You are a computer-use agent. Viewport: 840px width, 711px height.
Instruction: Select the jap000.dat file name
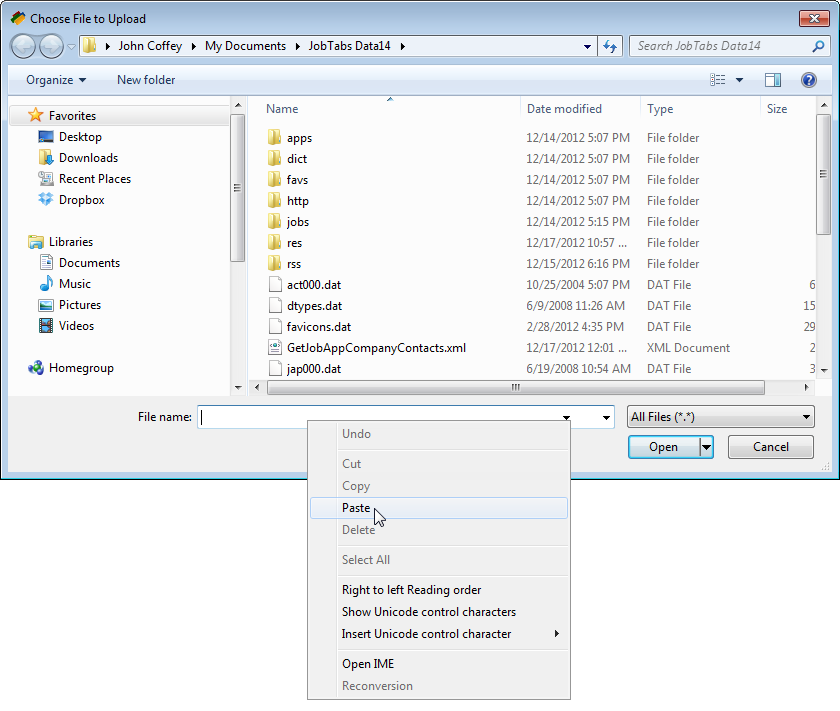(x=314, y=369)
